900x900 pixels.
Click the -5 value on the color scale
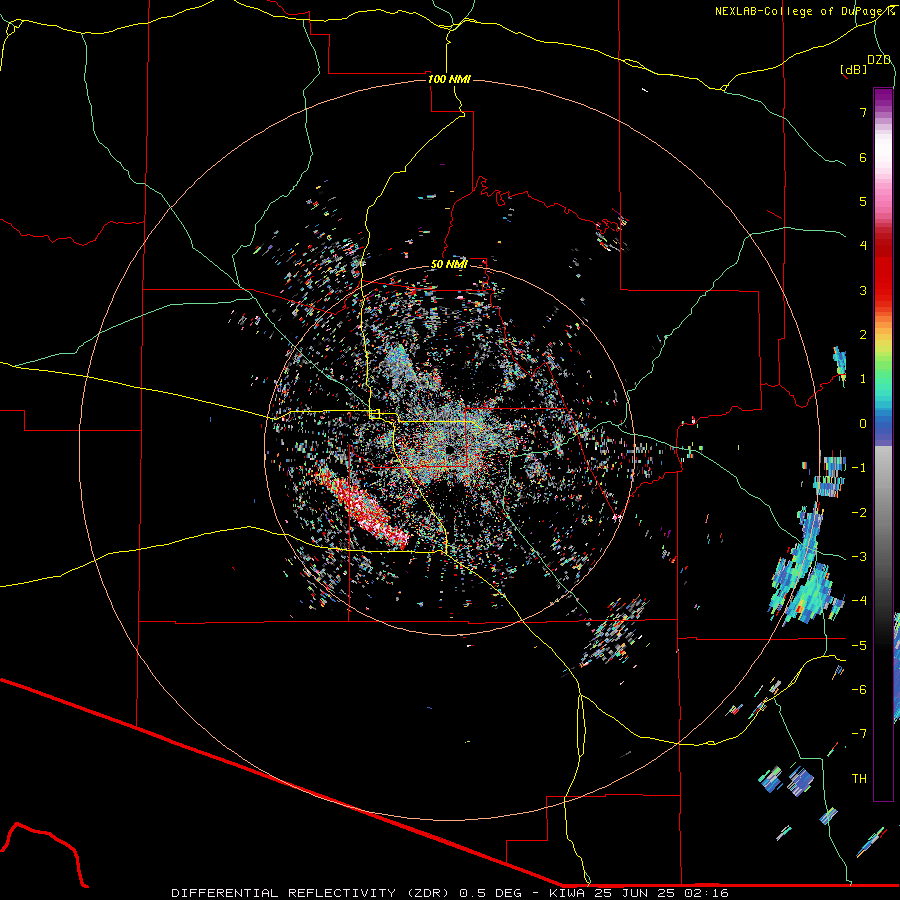coord(859,646)
